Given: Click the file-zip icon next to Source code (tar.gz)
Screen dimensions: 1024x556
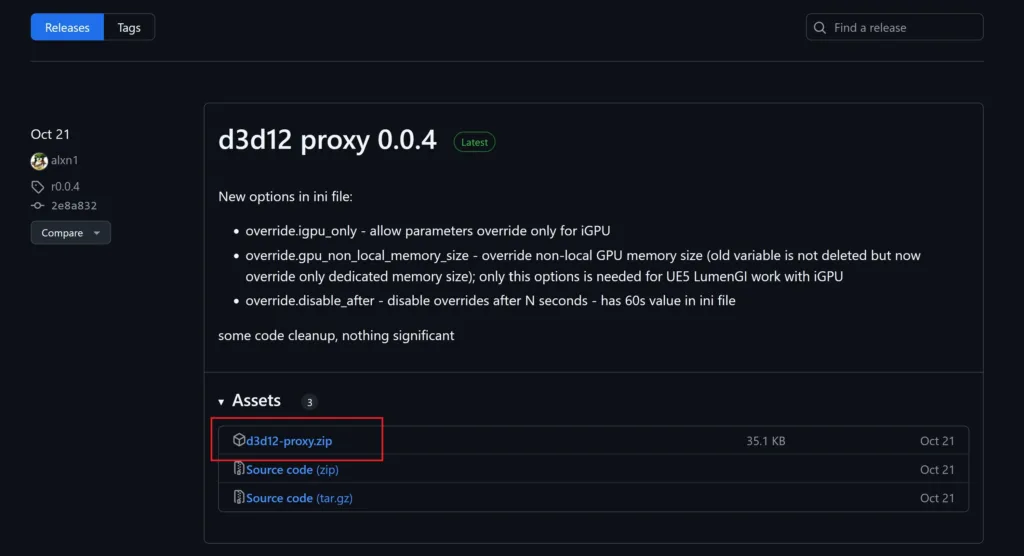Looking at the screenshot, I should pyautogui.click(x=239, y=497).
